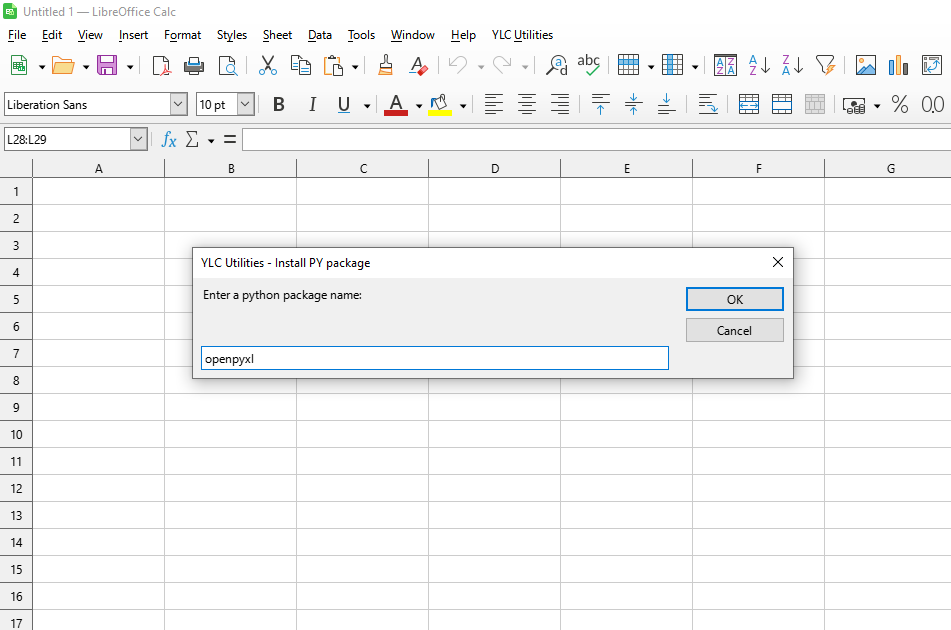The image size is (951, 630).
Task: Toggle Underline formatting
Action: tap(344, 105)
